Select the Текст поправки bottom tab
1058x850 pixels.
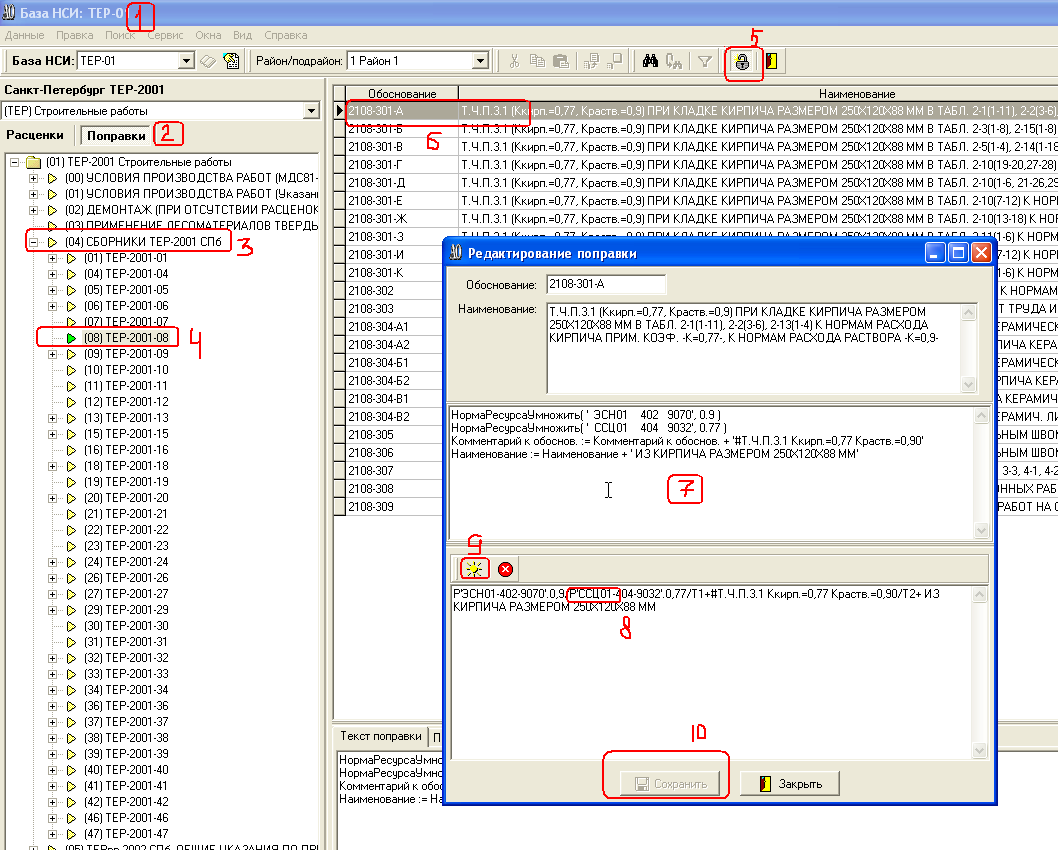tap(381, 736)
